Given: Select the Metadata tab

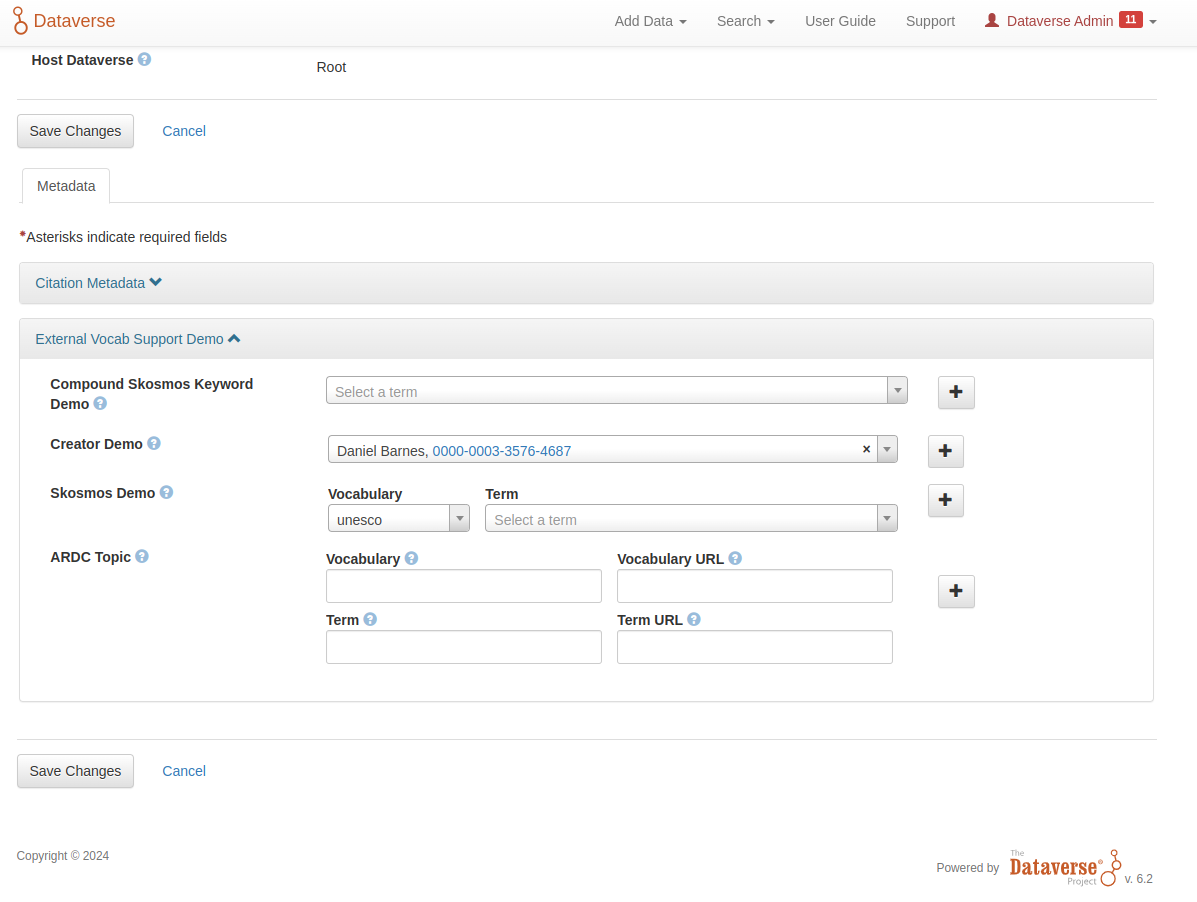Looking at the screenshot, I should (66, 186).
